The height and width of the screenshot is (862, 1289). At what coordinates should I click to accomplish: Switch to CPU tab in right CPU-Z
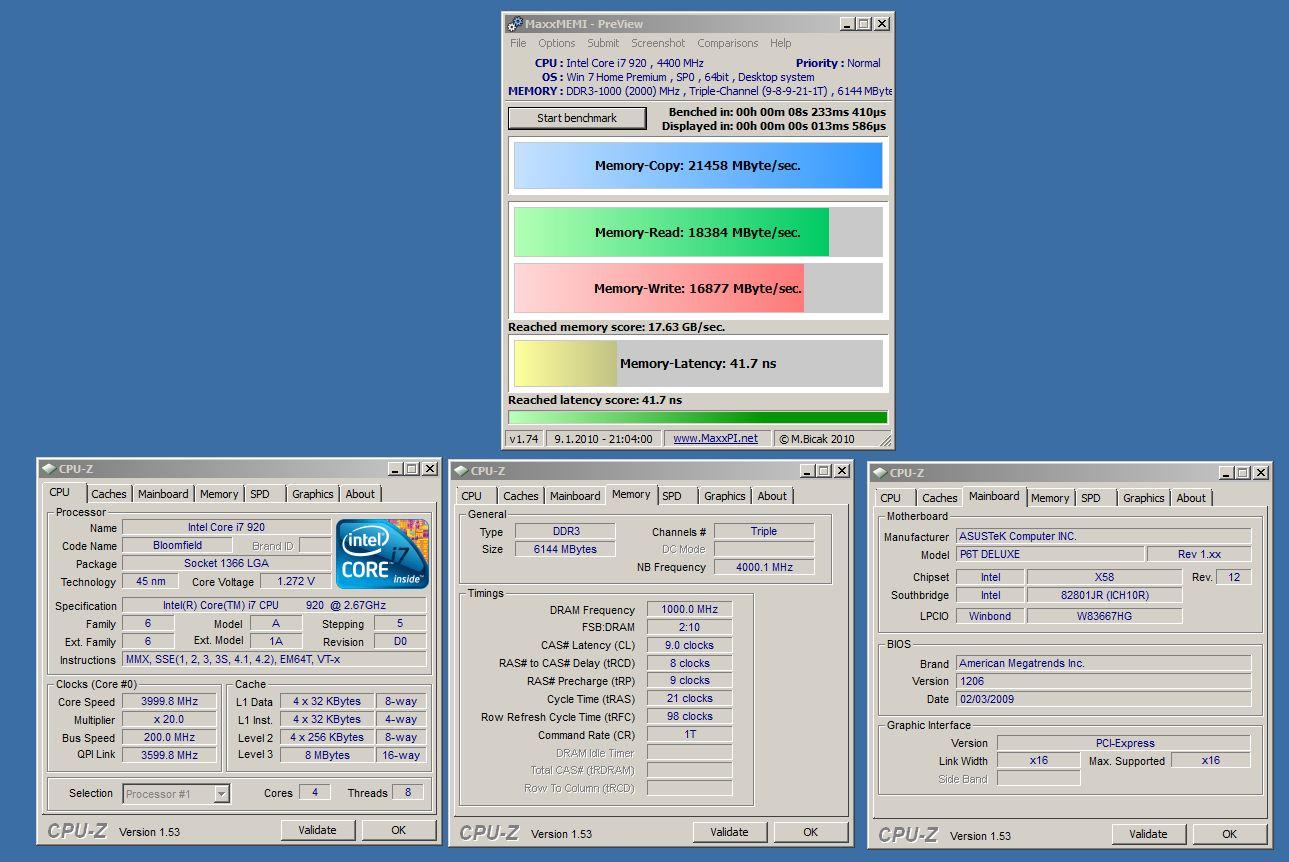891,498
